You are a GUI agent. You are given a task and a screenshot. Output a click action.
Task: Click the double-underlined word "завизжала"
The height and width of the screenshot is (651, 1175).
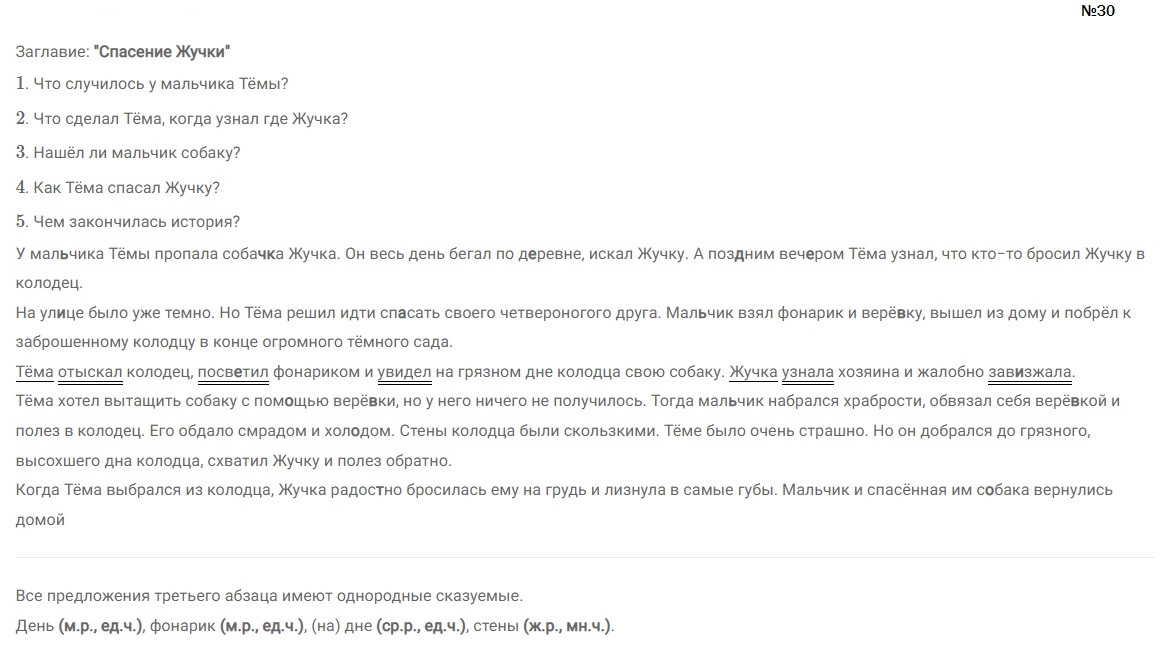1030,372
